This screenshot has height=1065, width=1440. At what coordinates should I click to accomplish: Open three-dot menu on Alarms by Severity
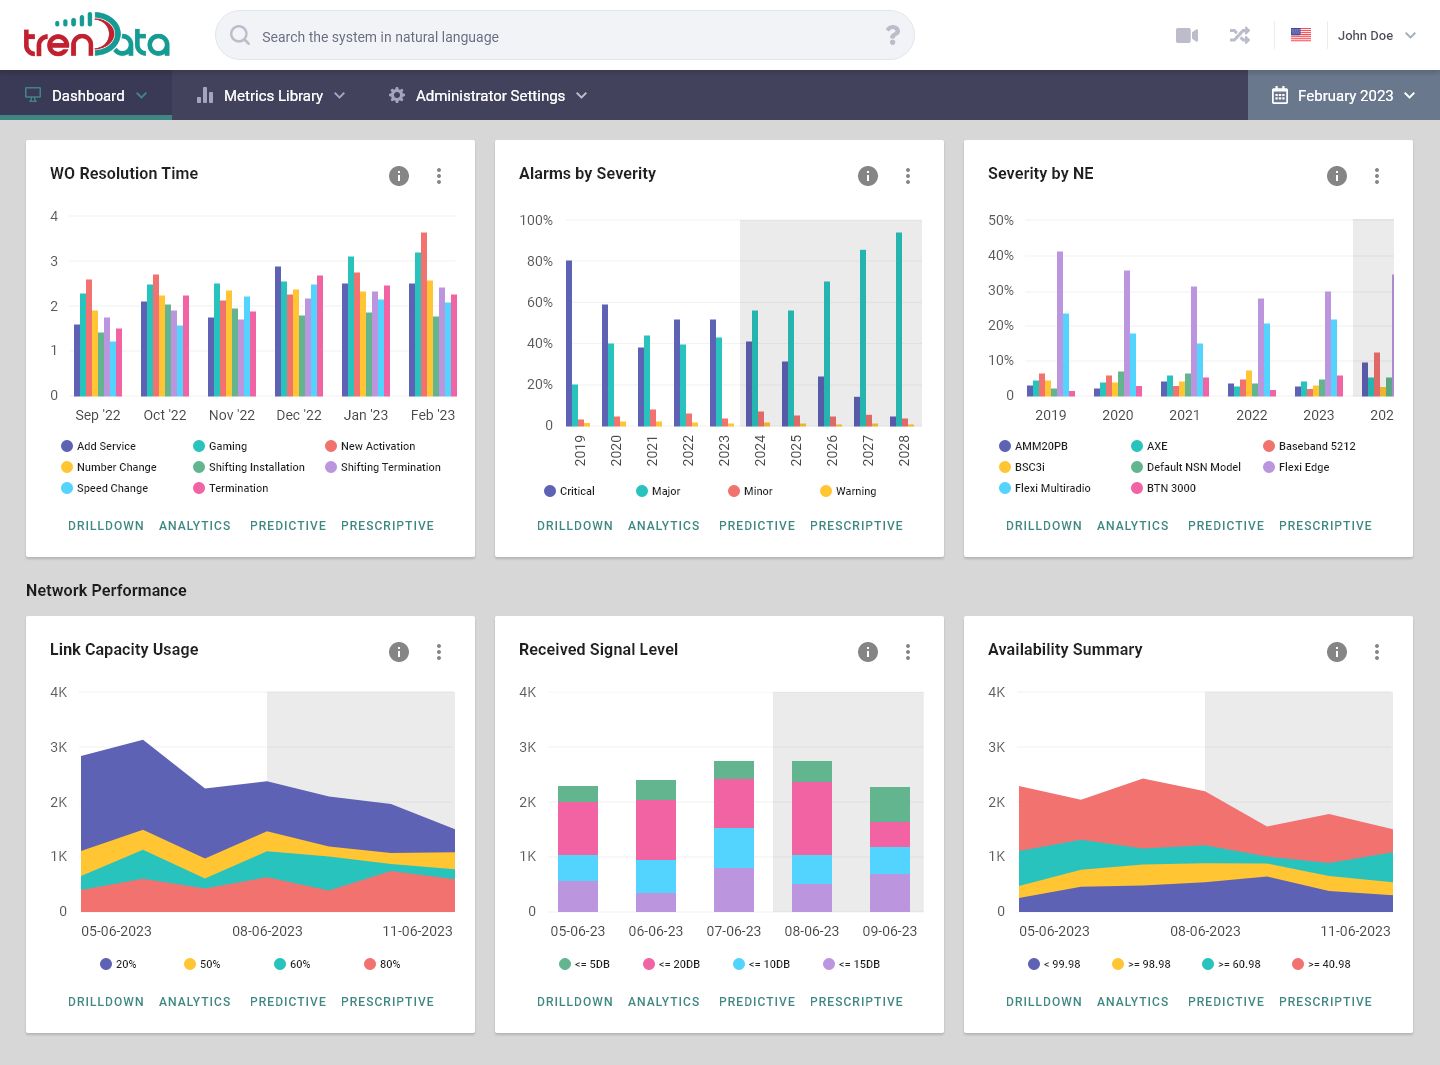coord(908,176)
